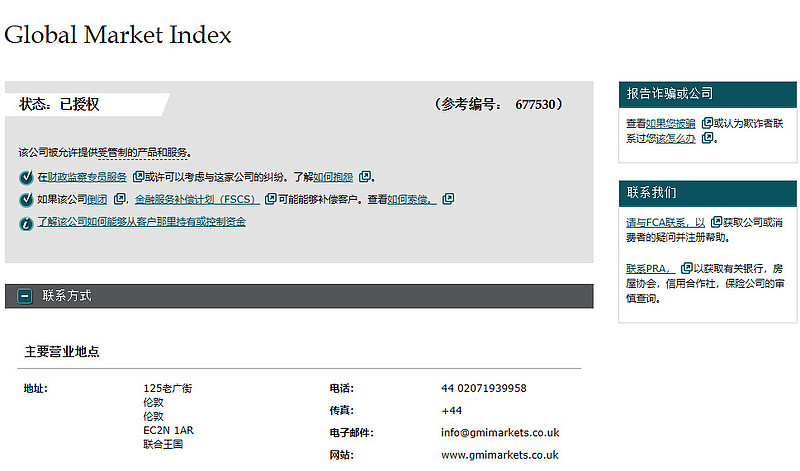Open 金融服务补偿计划 (FSCS) link

point(197,199)
